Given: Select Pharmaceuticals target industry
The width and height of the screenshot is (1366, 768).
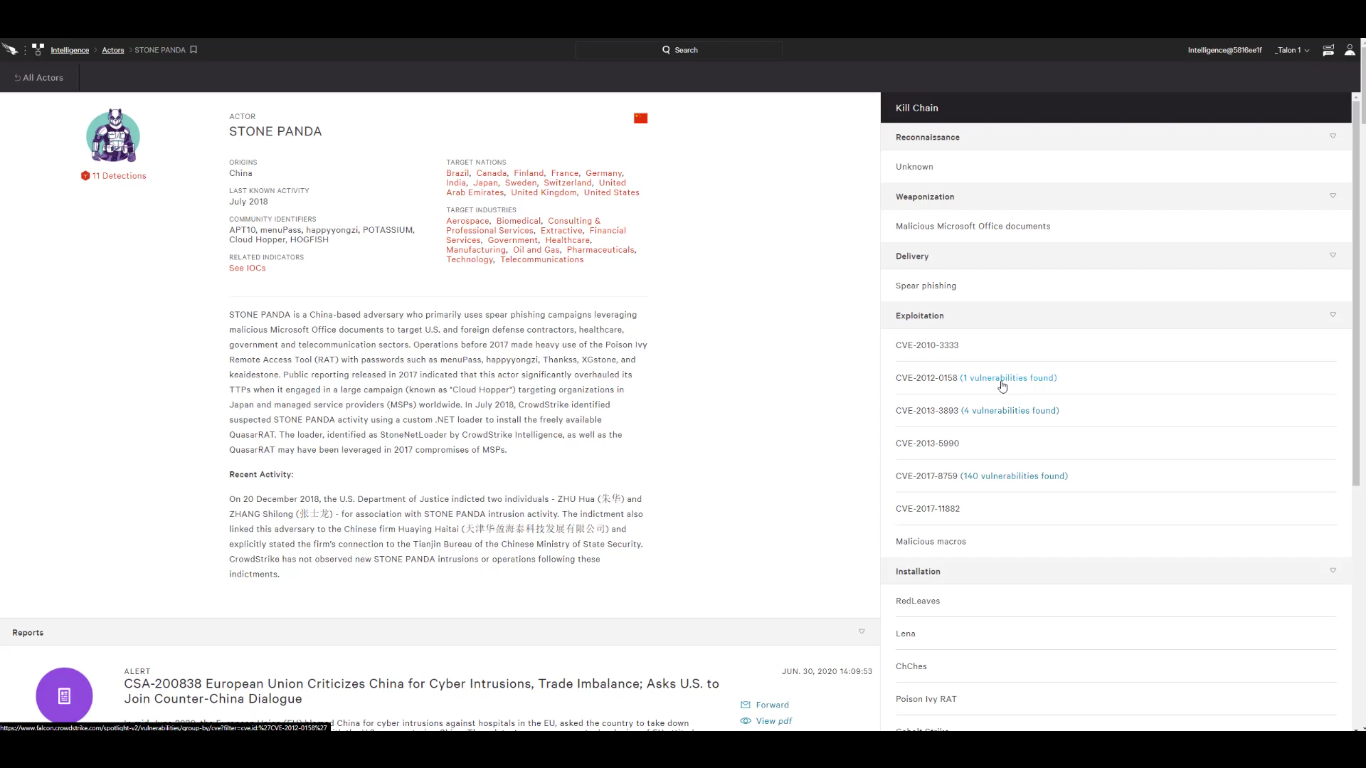Looking at the screenshot, I should (601, 250).
